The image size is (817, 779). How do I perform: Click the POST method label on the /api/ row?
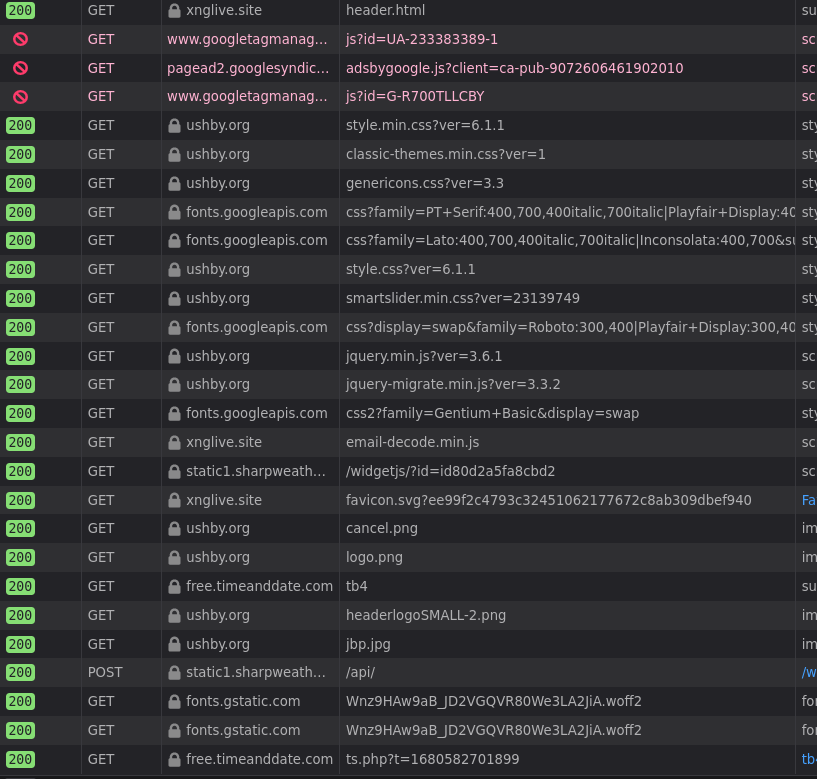click(105, 672)
